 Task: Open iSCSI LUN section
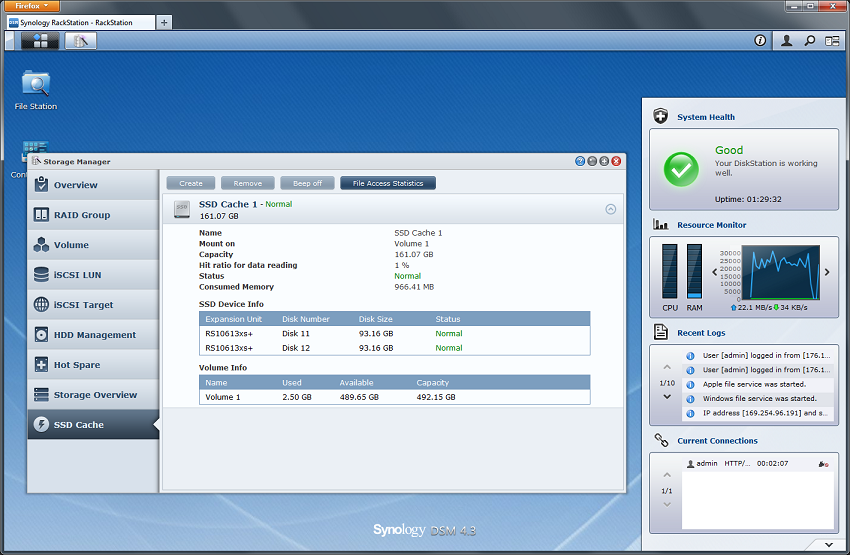pyautogui.click(x=93, y=275)
